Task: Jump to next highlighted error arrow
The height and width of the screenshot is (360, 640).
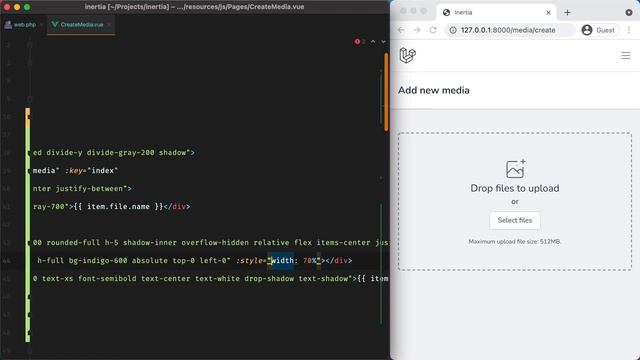Action: click(383, 42)
